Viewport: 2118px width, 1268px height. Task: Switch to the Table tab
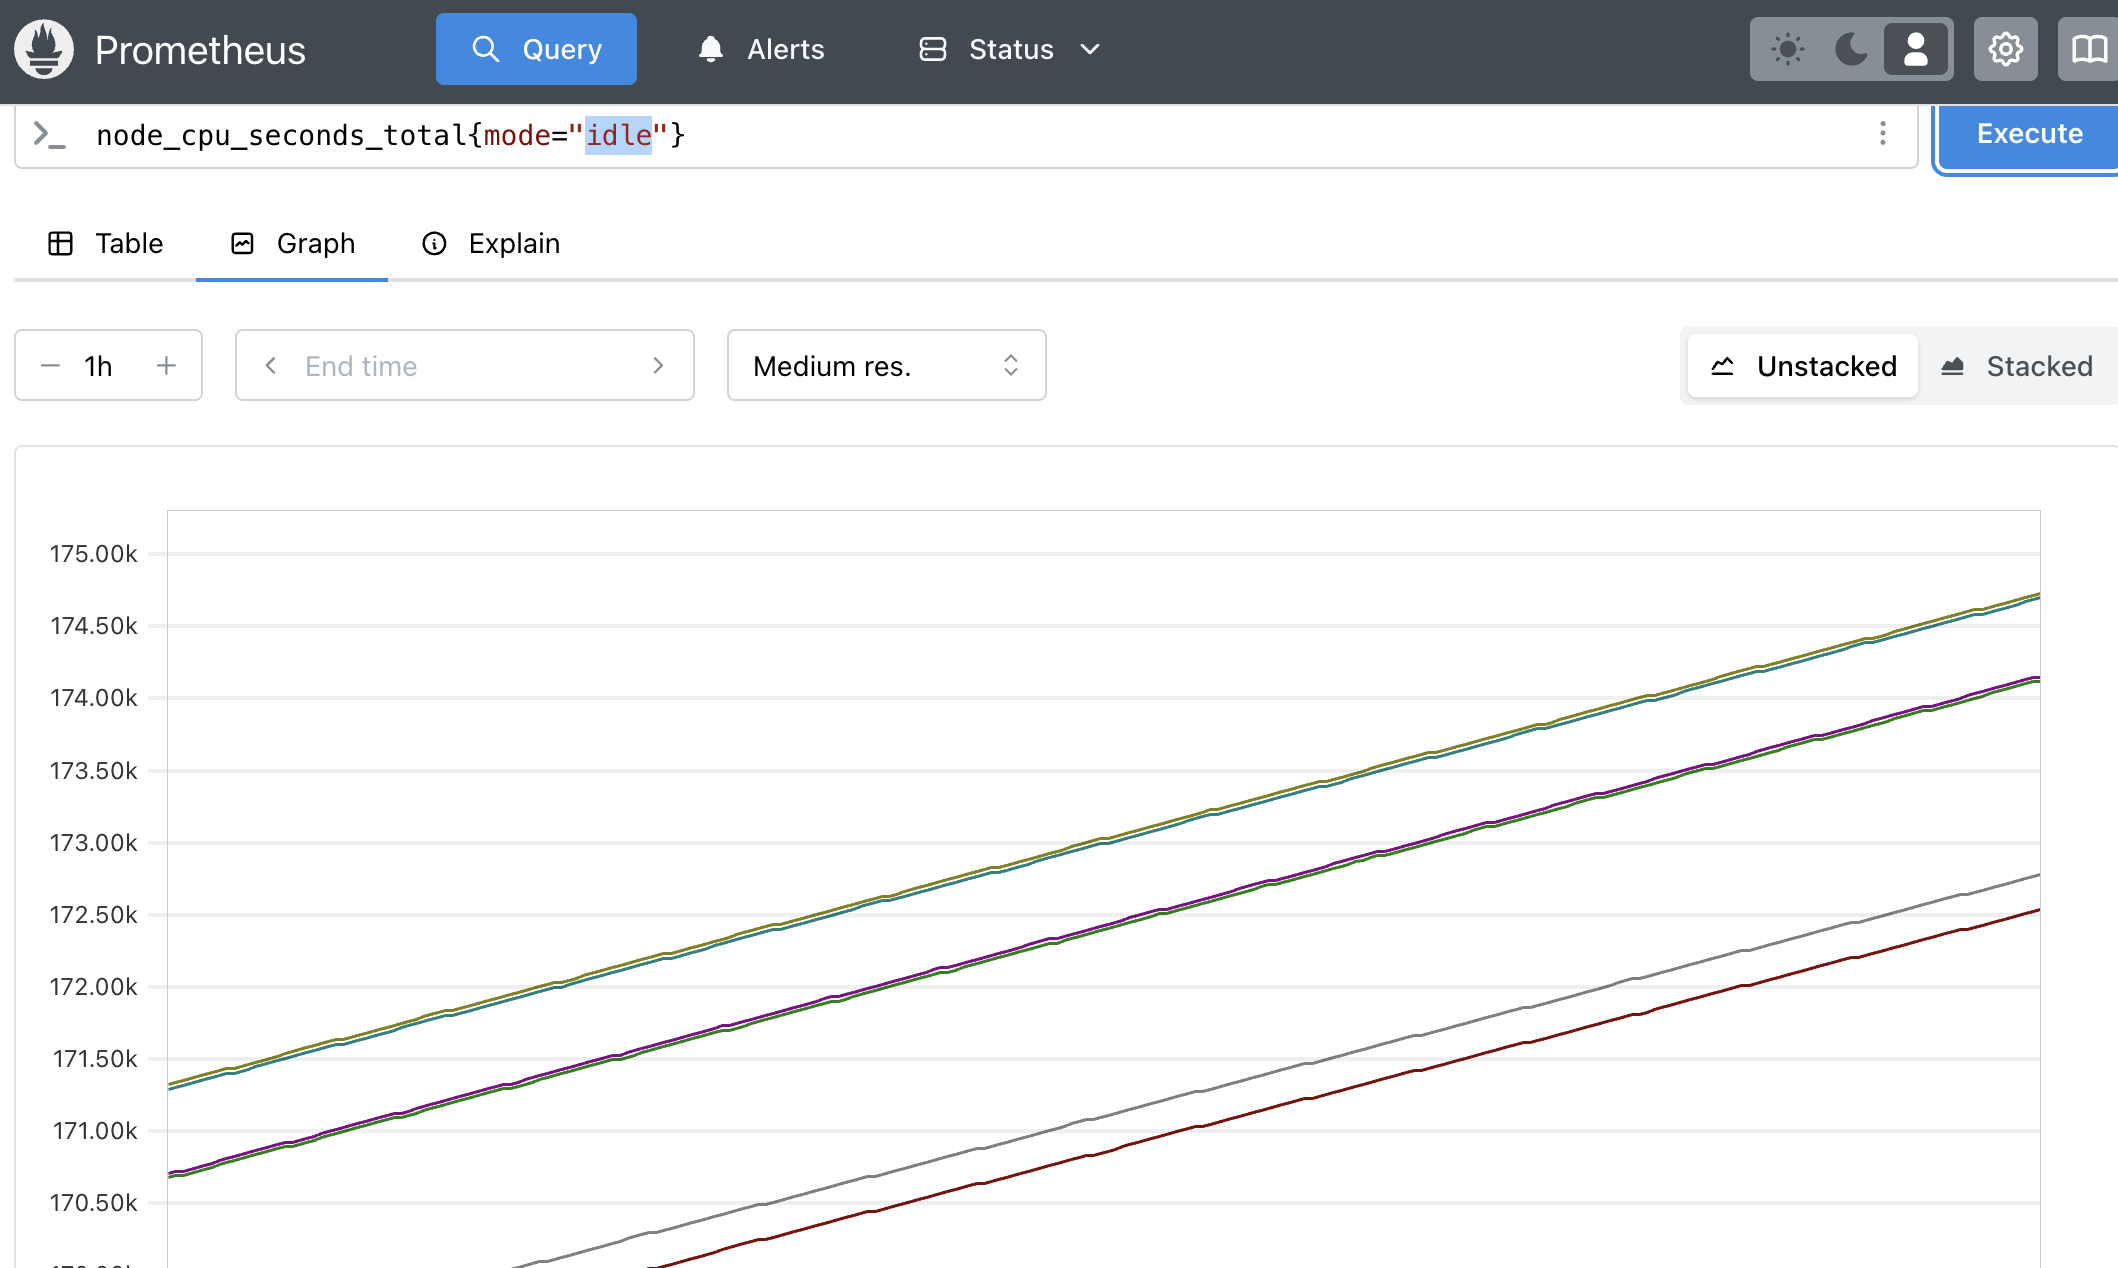pos(106,244)
